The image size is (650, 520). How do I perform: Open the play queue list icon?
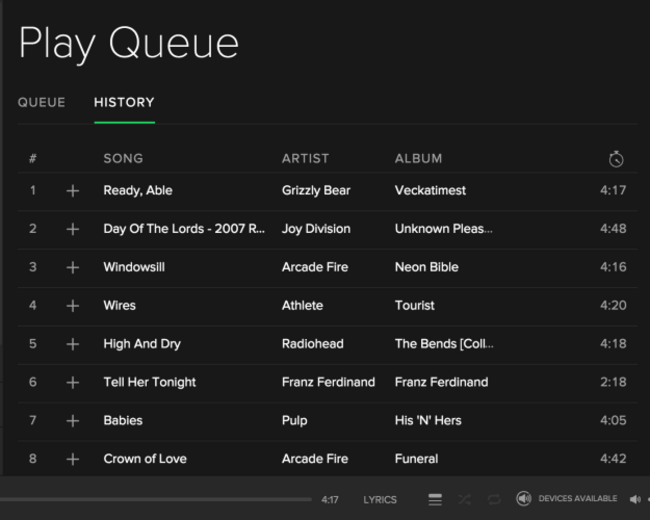click(x=435, y=499)
